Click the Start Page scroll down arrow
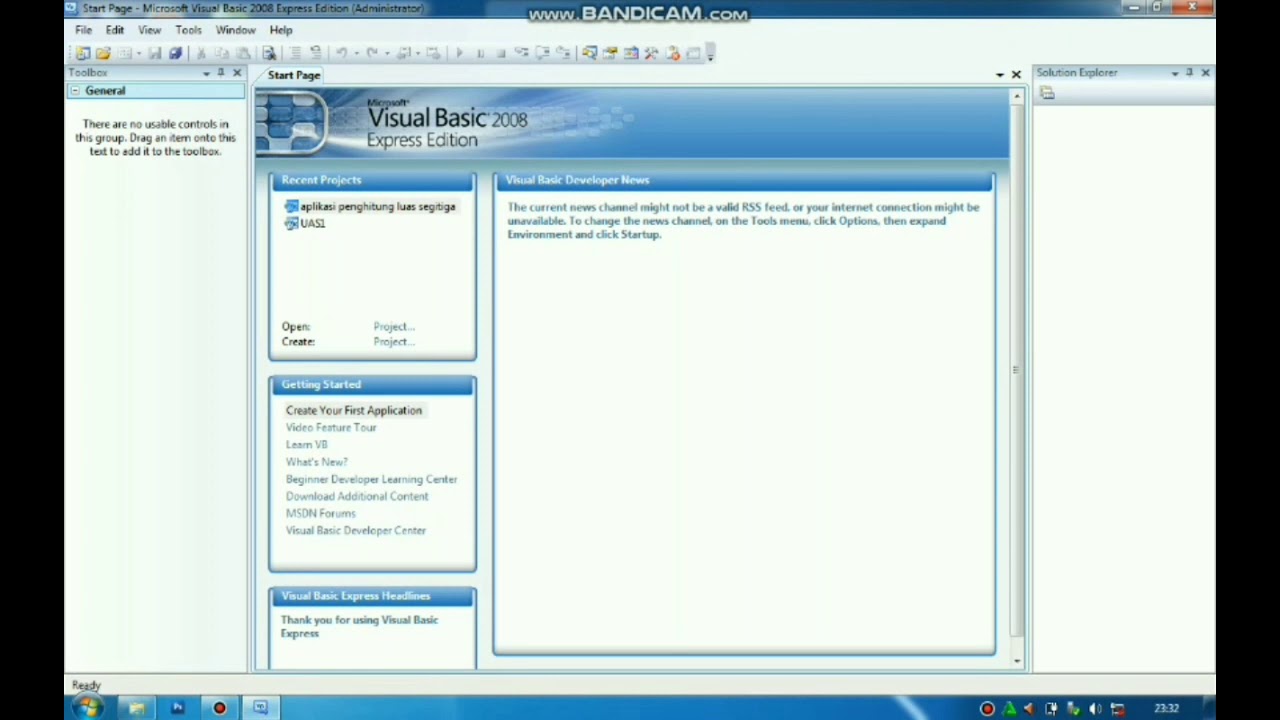This screenshot has height=720, width=1280. [1017, 660]
